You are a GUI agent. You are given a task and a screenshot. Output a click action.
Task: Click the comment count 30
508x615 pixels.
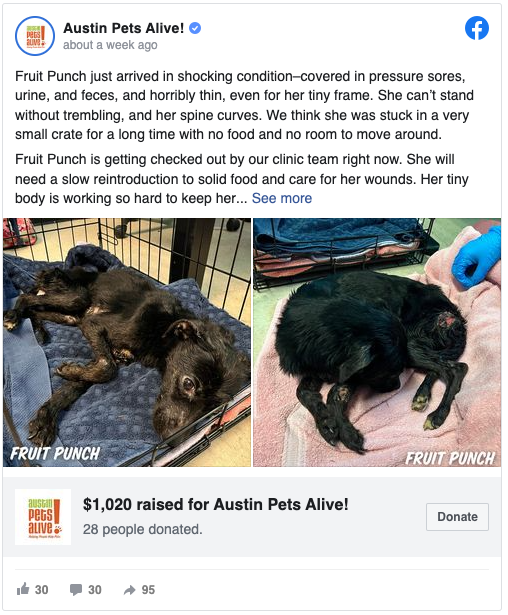95,590
